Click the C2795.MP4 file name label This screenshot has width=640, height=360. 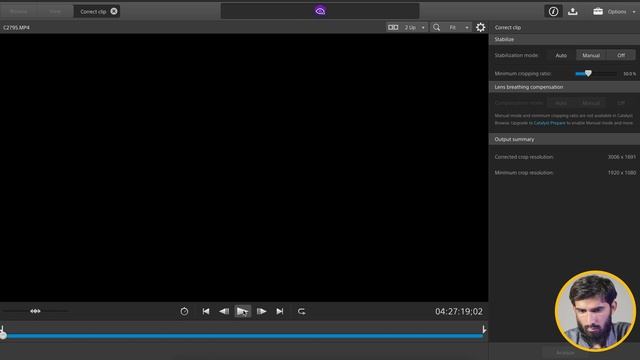16,28
